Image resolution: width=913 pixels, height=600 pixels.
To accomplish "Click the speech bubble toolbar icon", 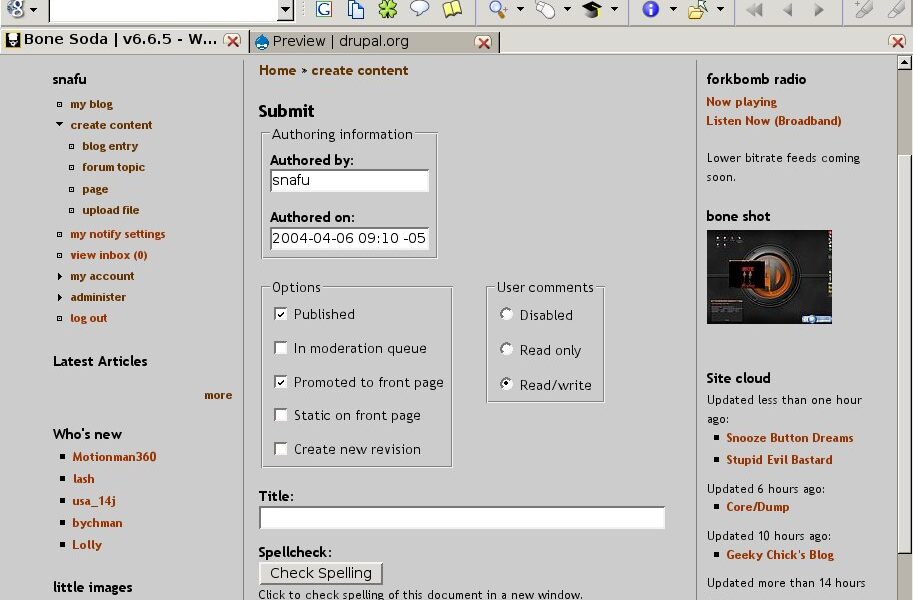I will click(420, 10).
